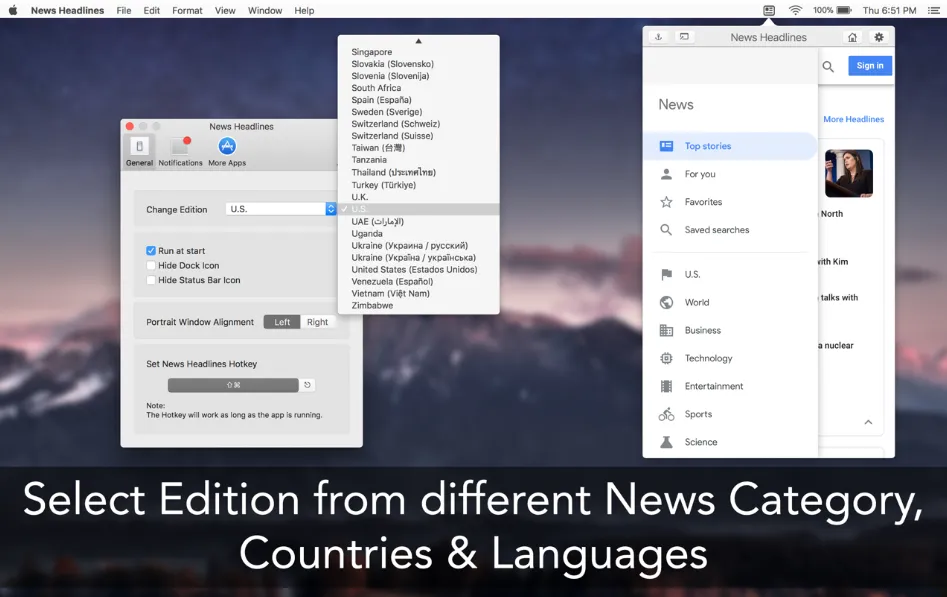Pick UAE edition
This screenshot has height=597, width=947.
coord(419,222)
